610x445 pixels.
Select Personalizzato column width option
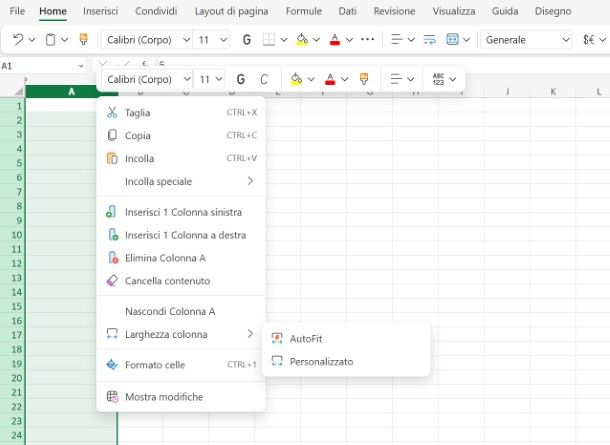pyautogui.click(x=346, y=362)
